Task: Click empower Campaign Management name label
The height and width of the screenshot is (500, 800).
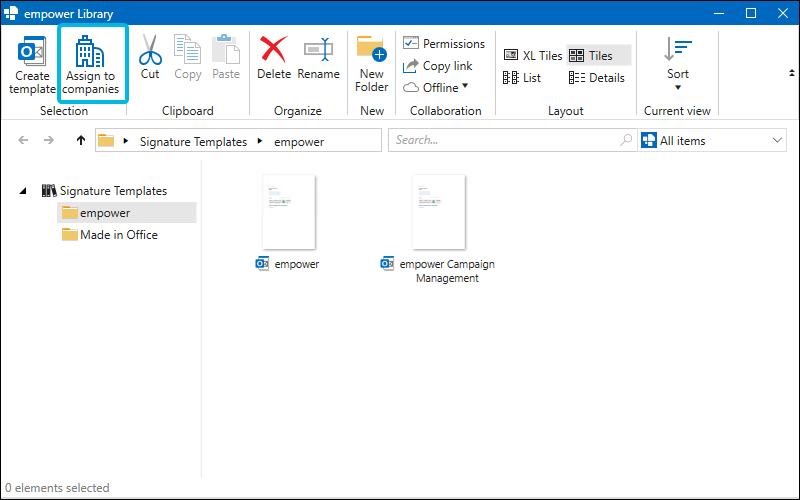Action: (447, 271)
